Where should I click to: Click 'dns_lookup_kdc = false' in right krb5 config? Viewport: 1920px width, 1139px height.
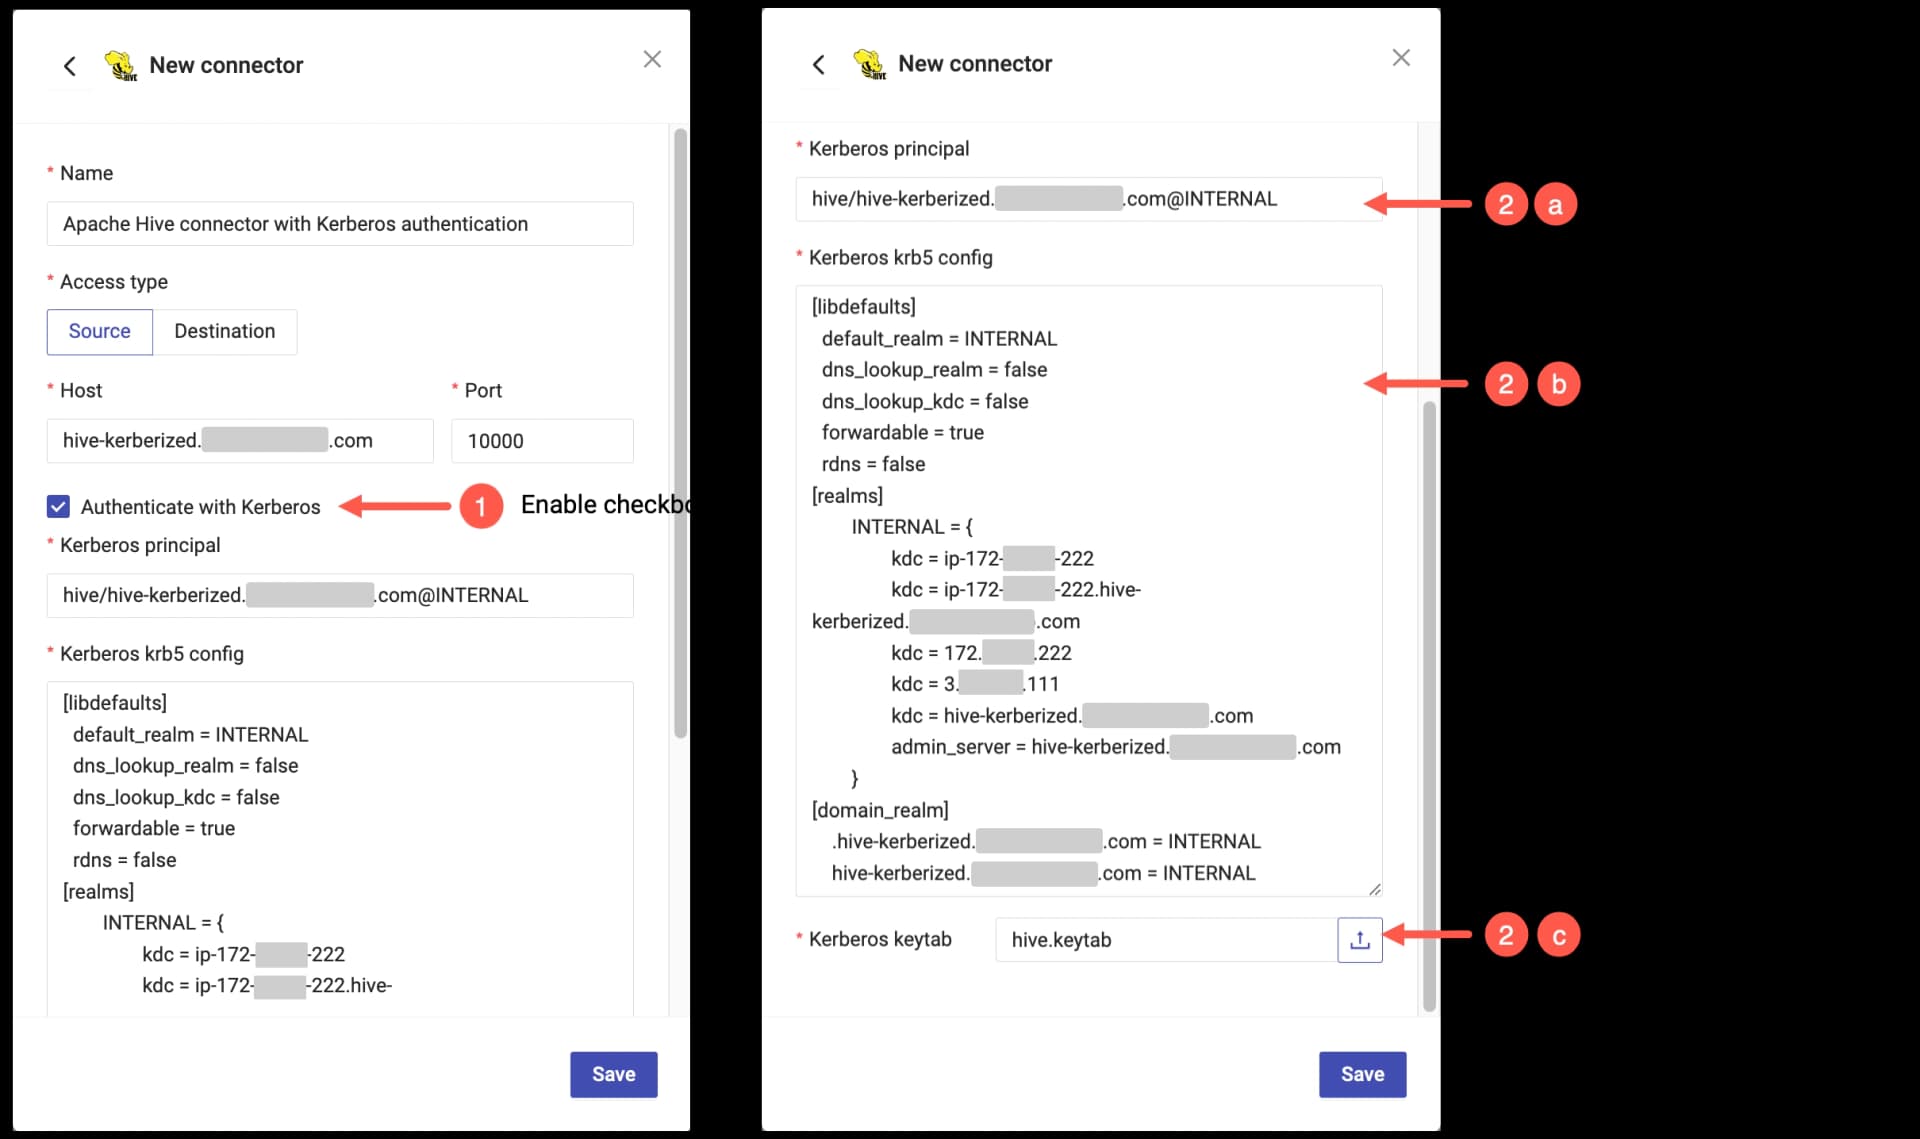pyautogui.click(x=925, y=401)
